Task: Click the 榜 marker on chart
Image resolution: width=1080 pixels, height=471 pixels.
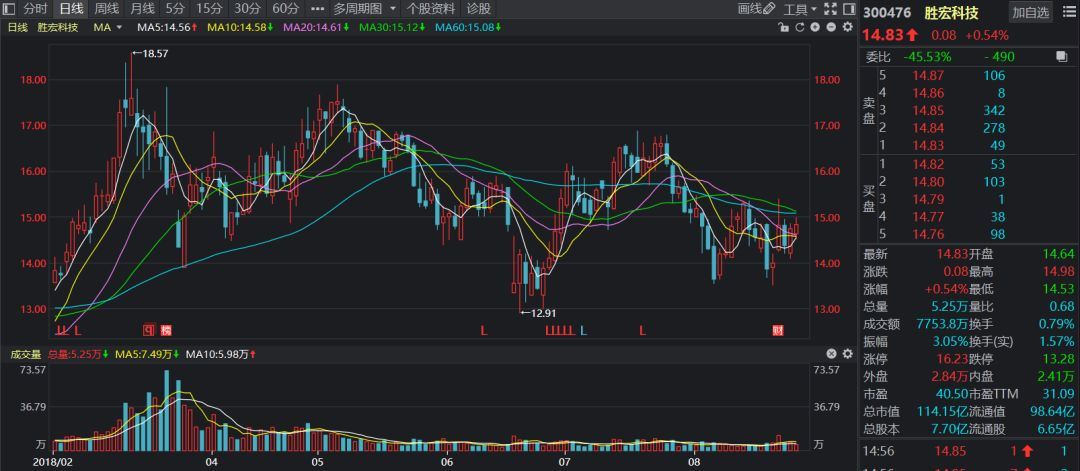Action: [165, 330]
